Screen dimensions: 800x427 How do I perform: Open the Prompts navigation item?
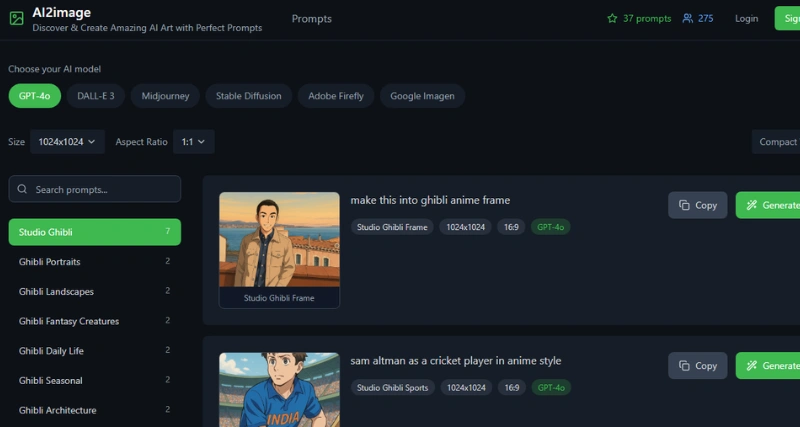tap(311, 19)
